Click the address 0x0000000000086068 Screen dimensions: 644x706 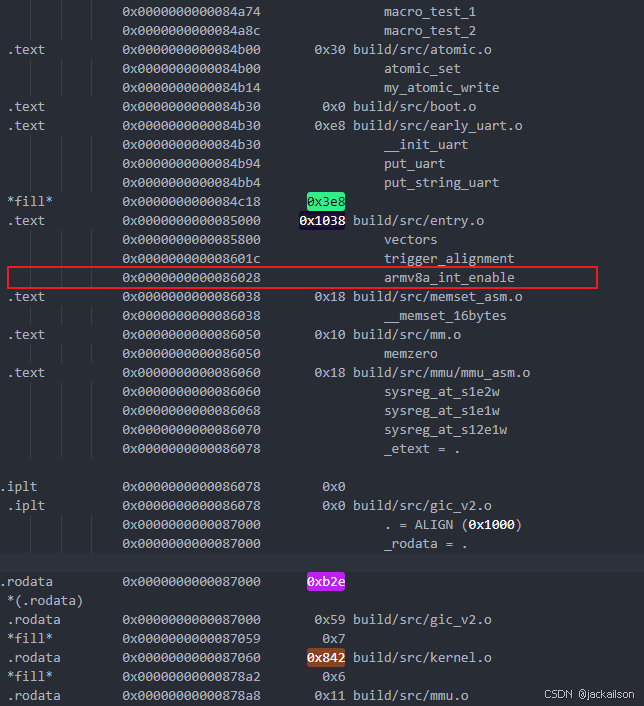pos(191,411)
